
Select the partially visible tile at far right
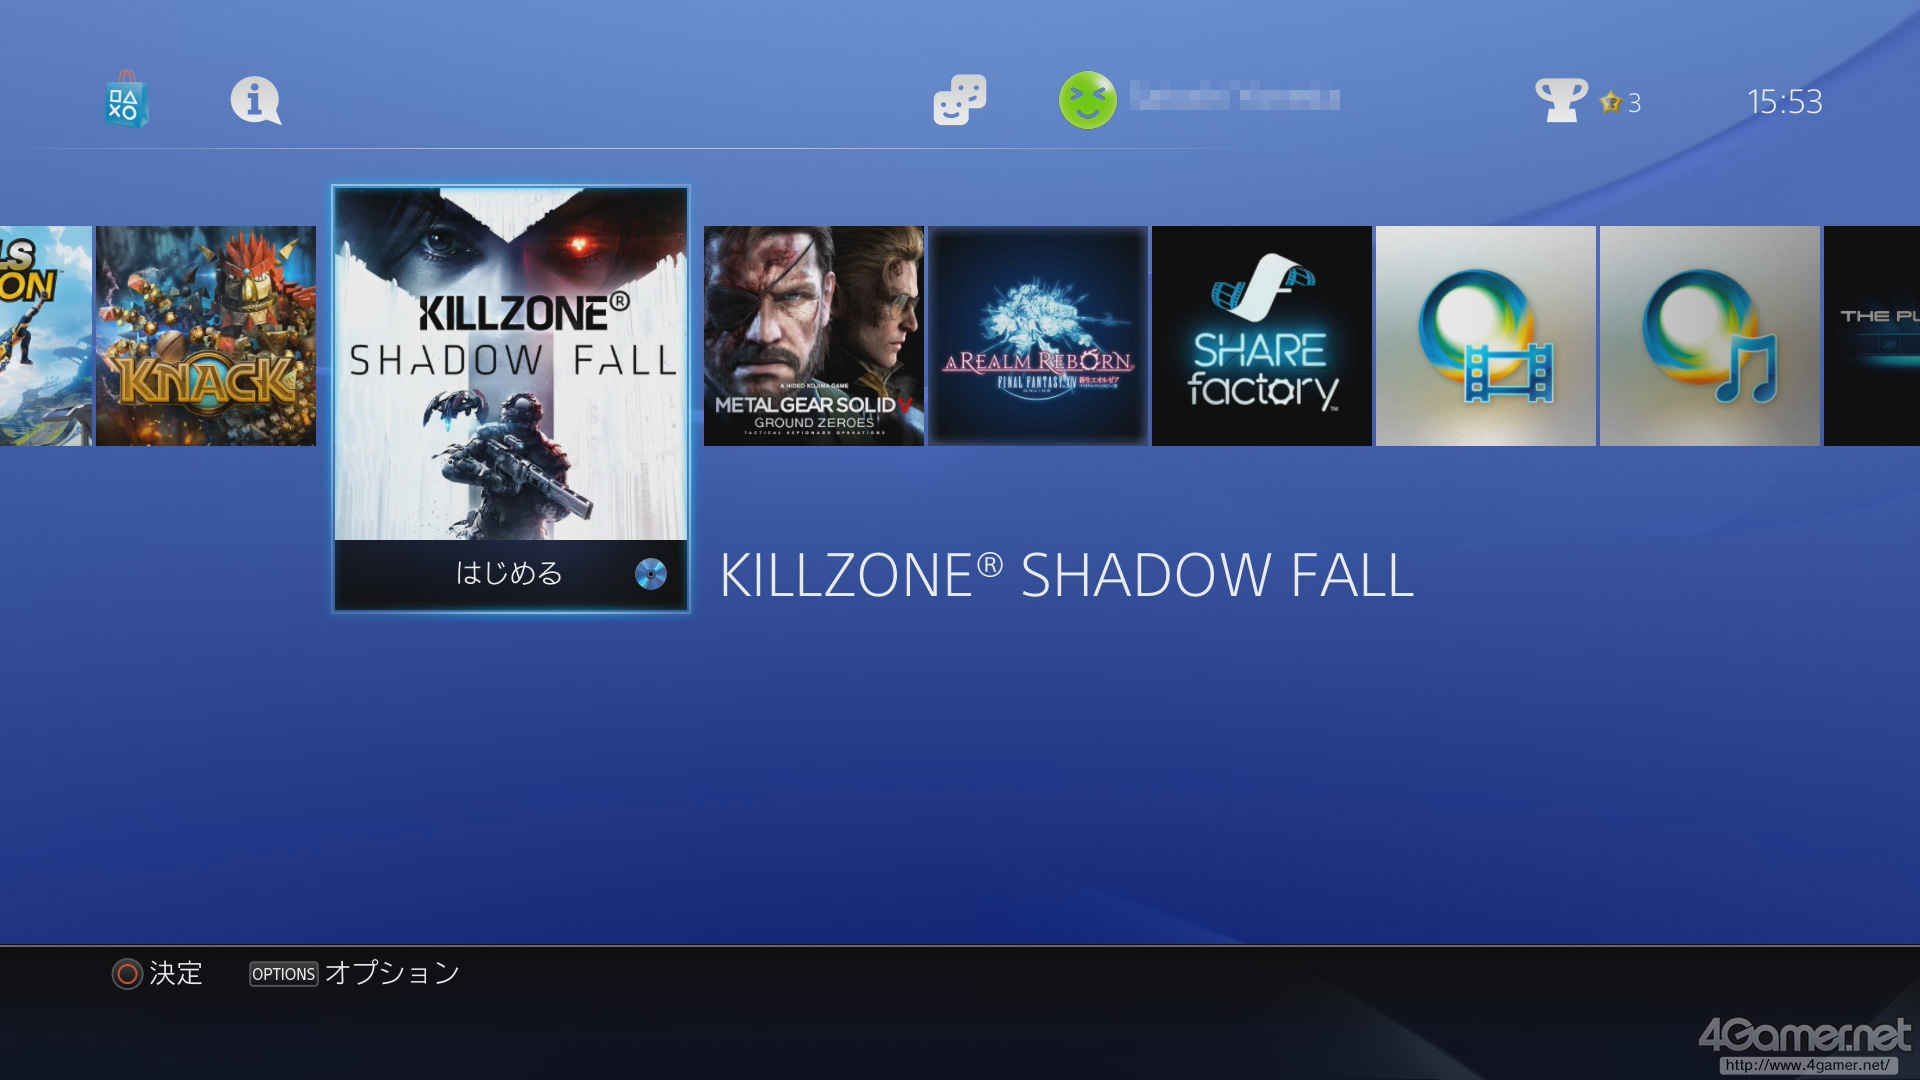1872,336
